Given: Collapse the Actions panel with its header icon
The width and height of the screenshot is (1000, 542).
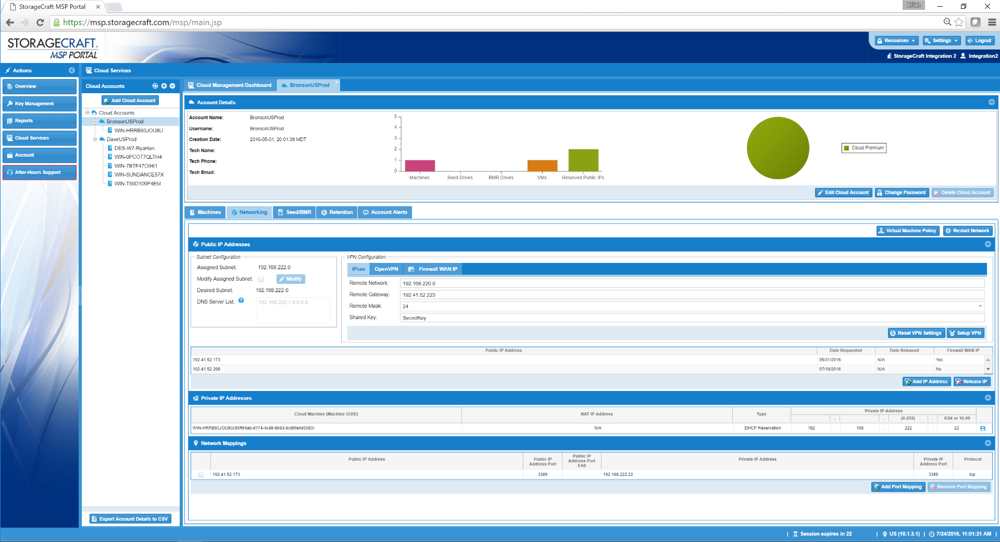Looking at the screenshot, I should coord(71,70).
